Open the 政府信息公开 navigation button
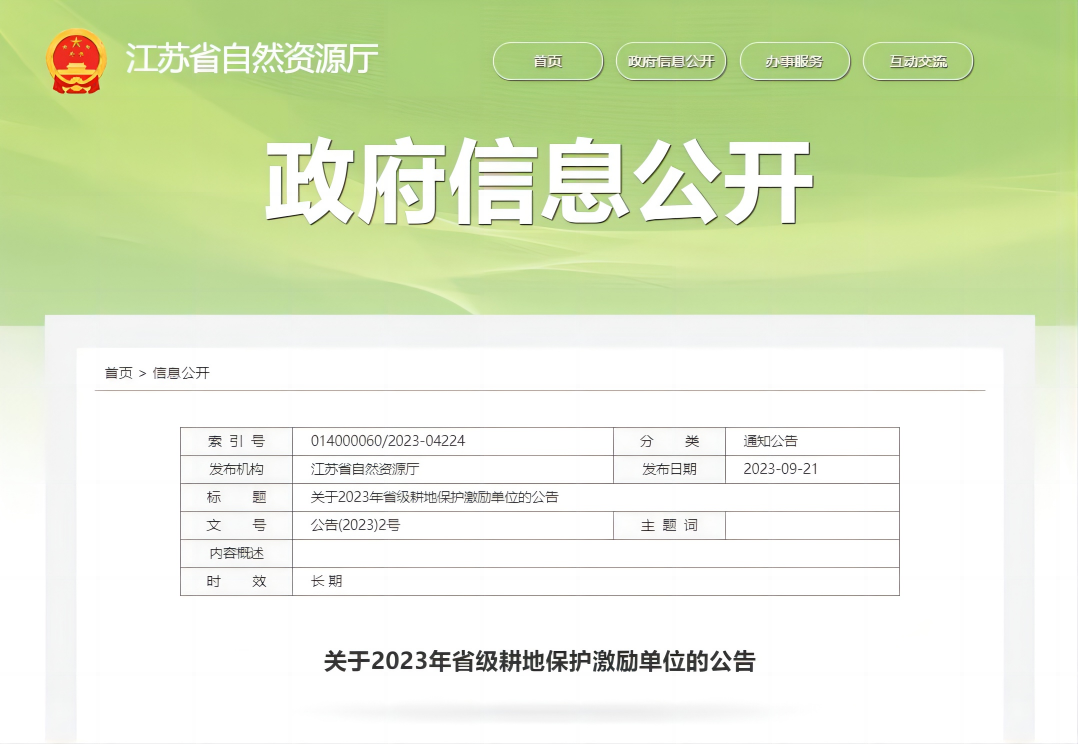Image resolution: width=1078 pixels, height=744 pixels. 671,61
